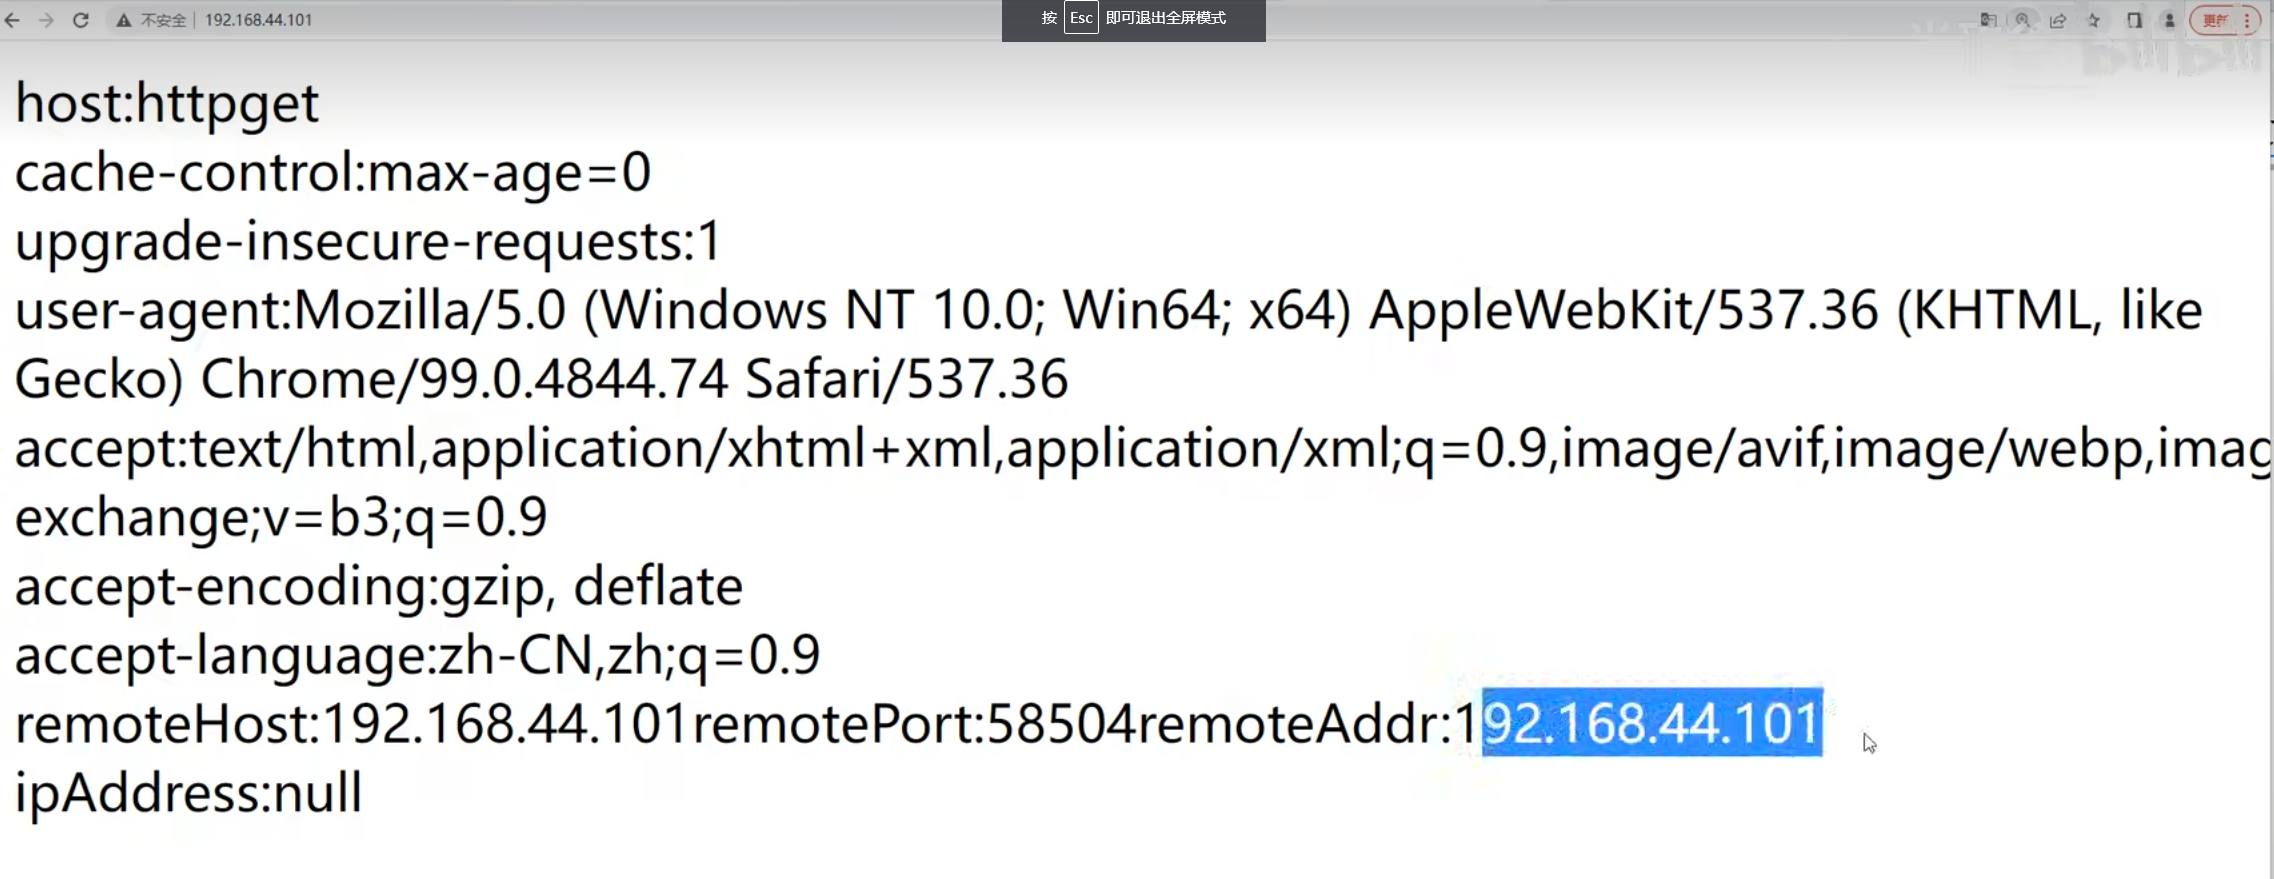Viewport: 2274px width, 879px height.
Task: Click the translate page icon
Action: [x=1988, y=20]
